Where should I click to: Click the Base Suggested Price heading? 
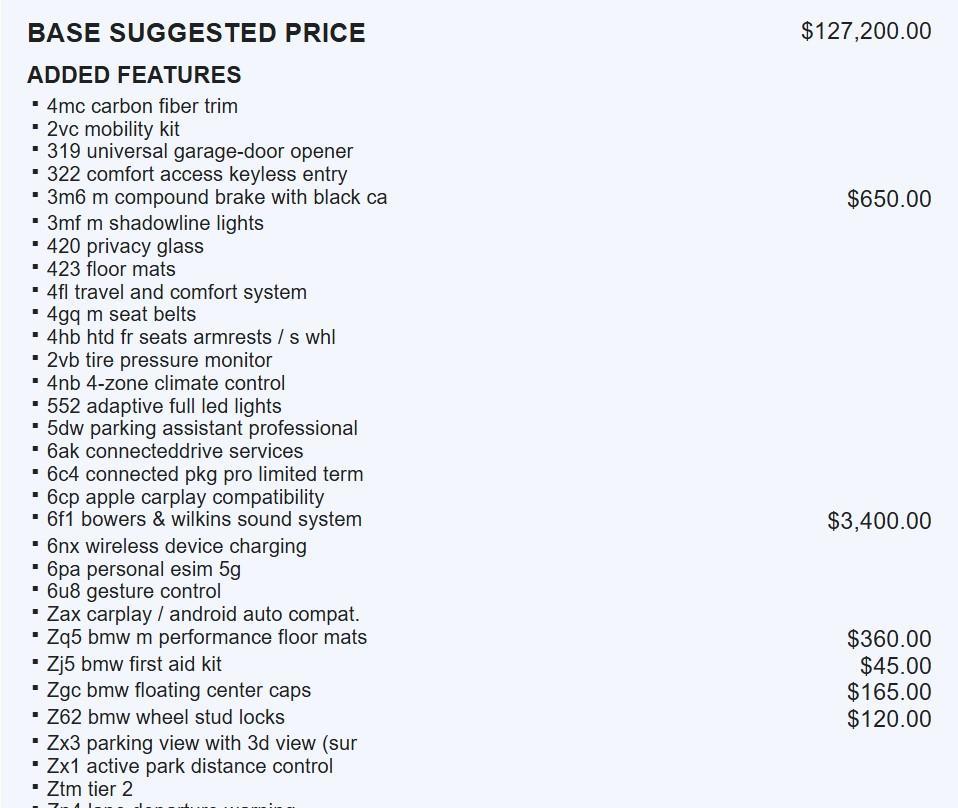(x=196, y=33)
